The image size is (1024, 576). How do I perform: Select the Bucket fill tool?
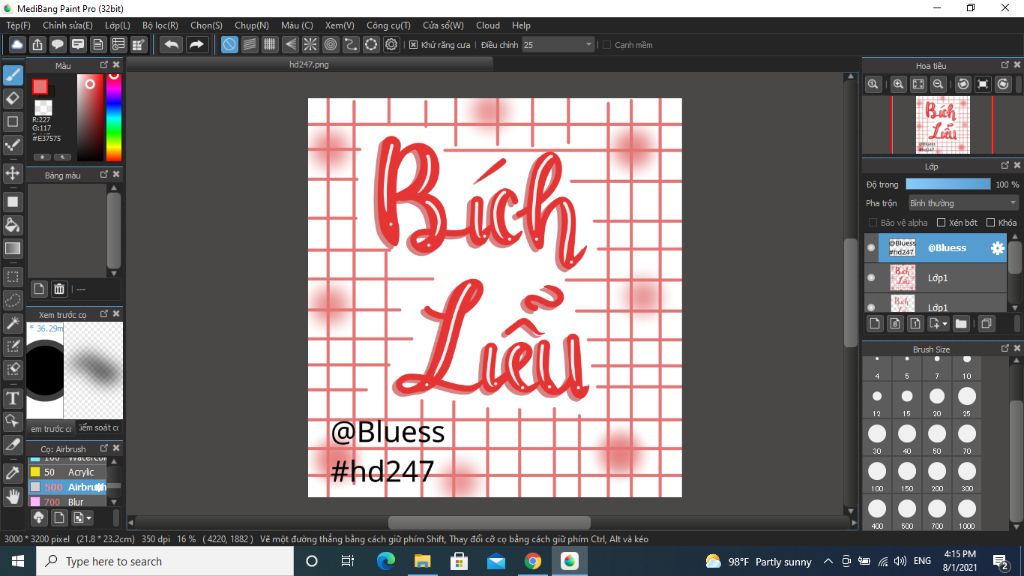tap(12, 225)
